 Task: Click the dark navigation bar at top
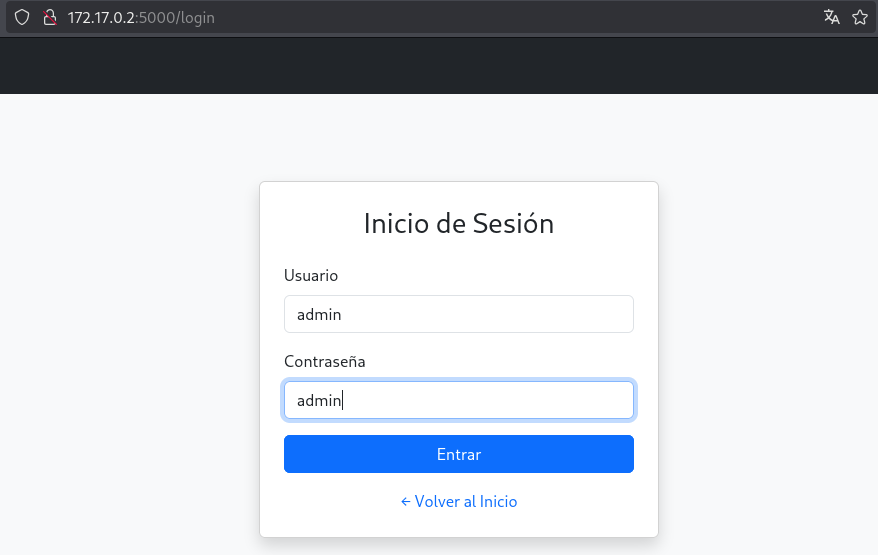[x=439, y=66]
